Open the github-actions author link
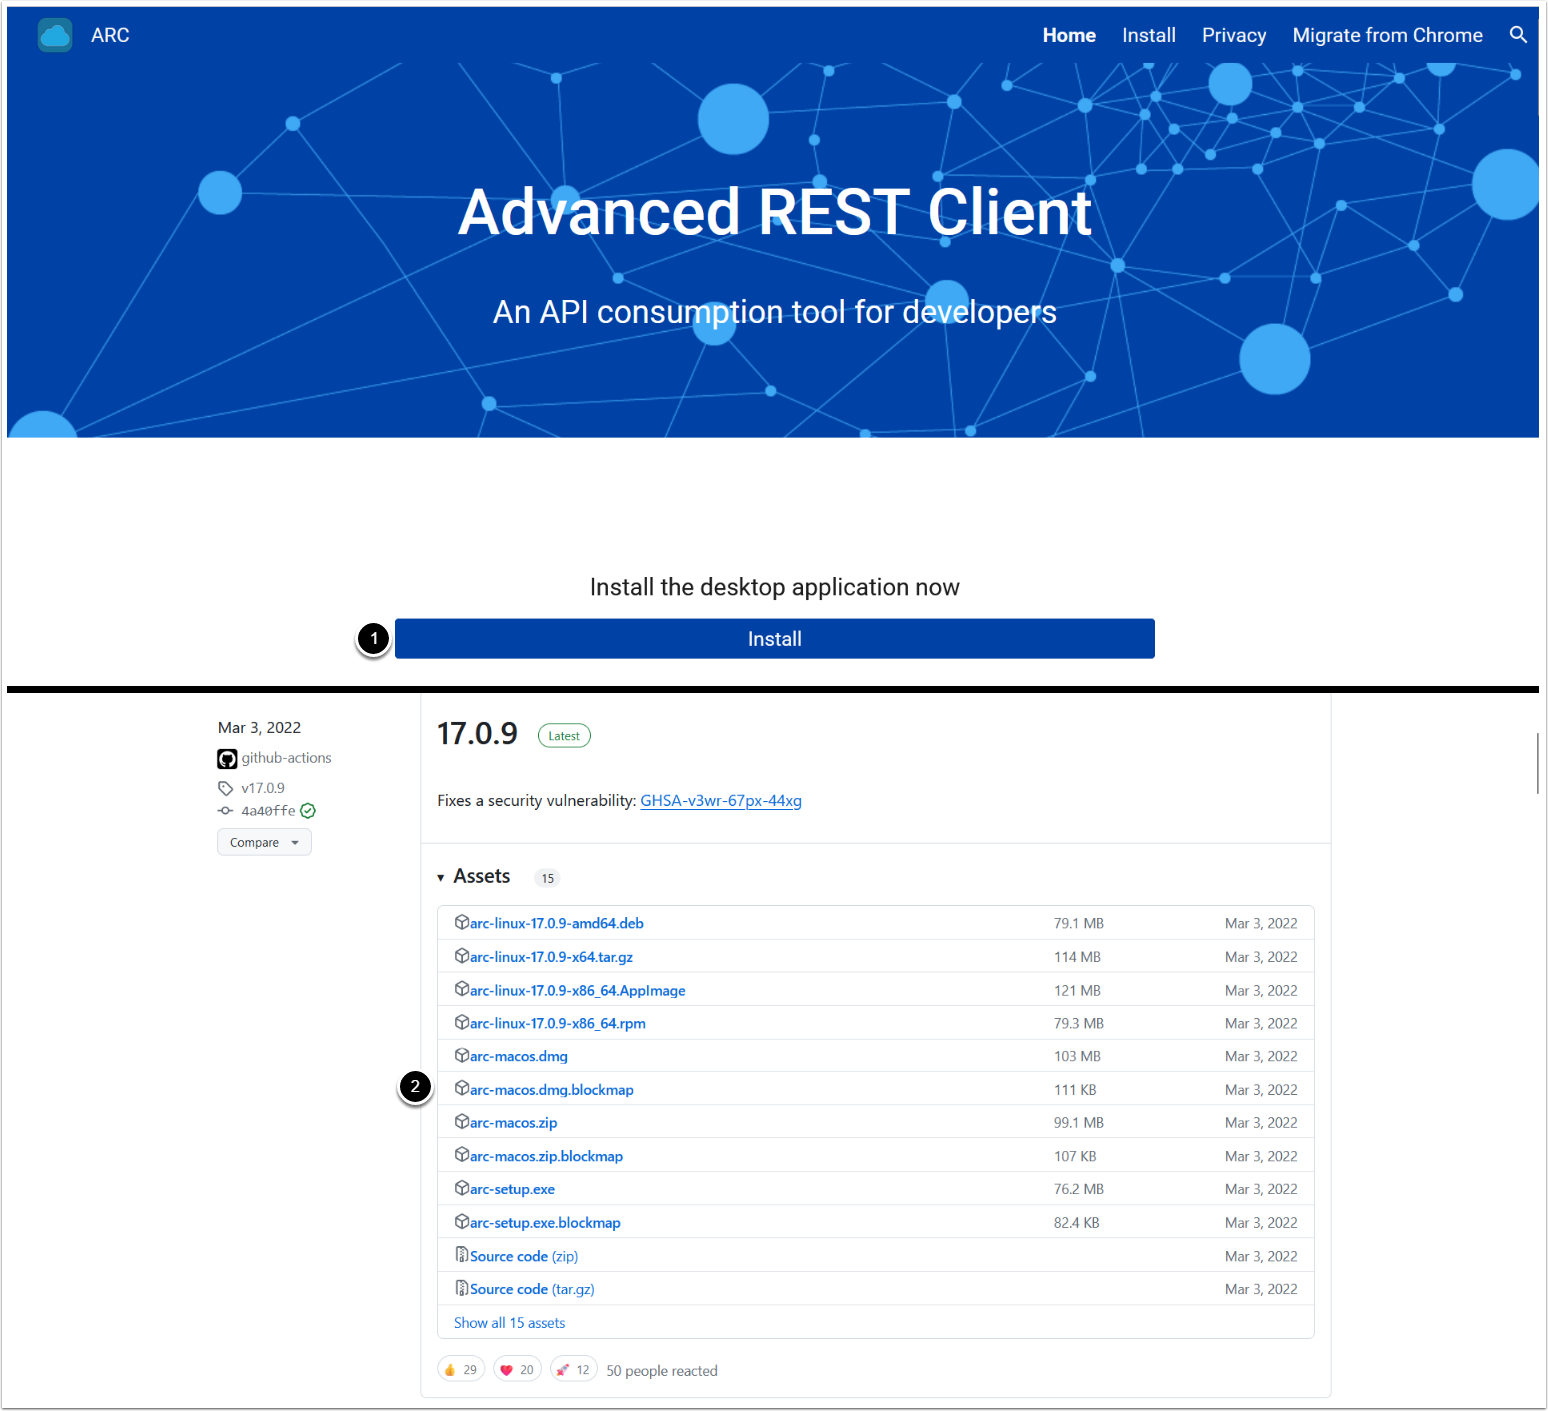Viewport: 1548px width, 1411px height. [287, 758]
